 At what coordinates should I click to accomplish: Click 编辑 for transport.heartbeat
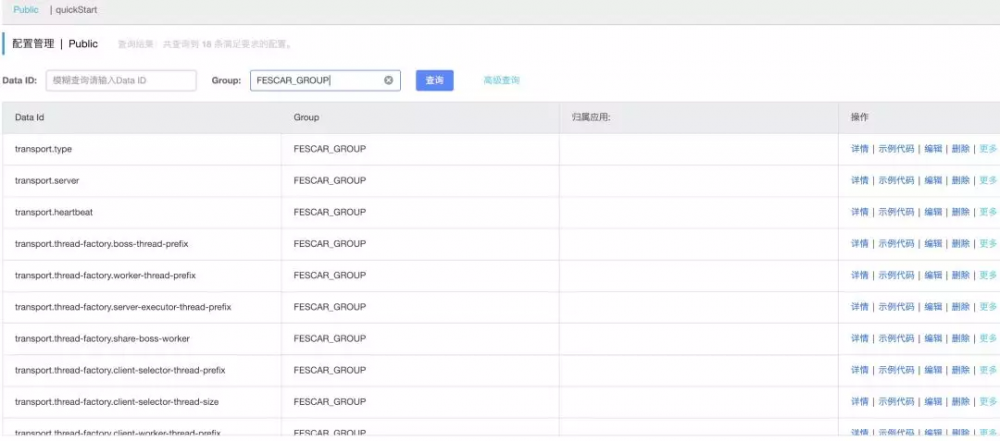coord(933,212)
